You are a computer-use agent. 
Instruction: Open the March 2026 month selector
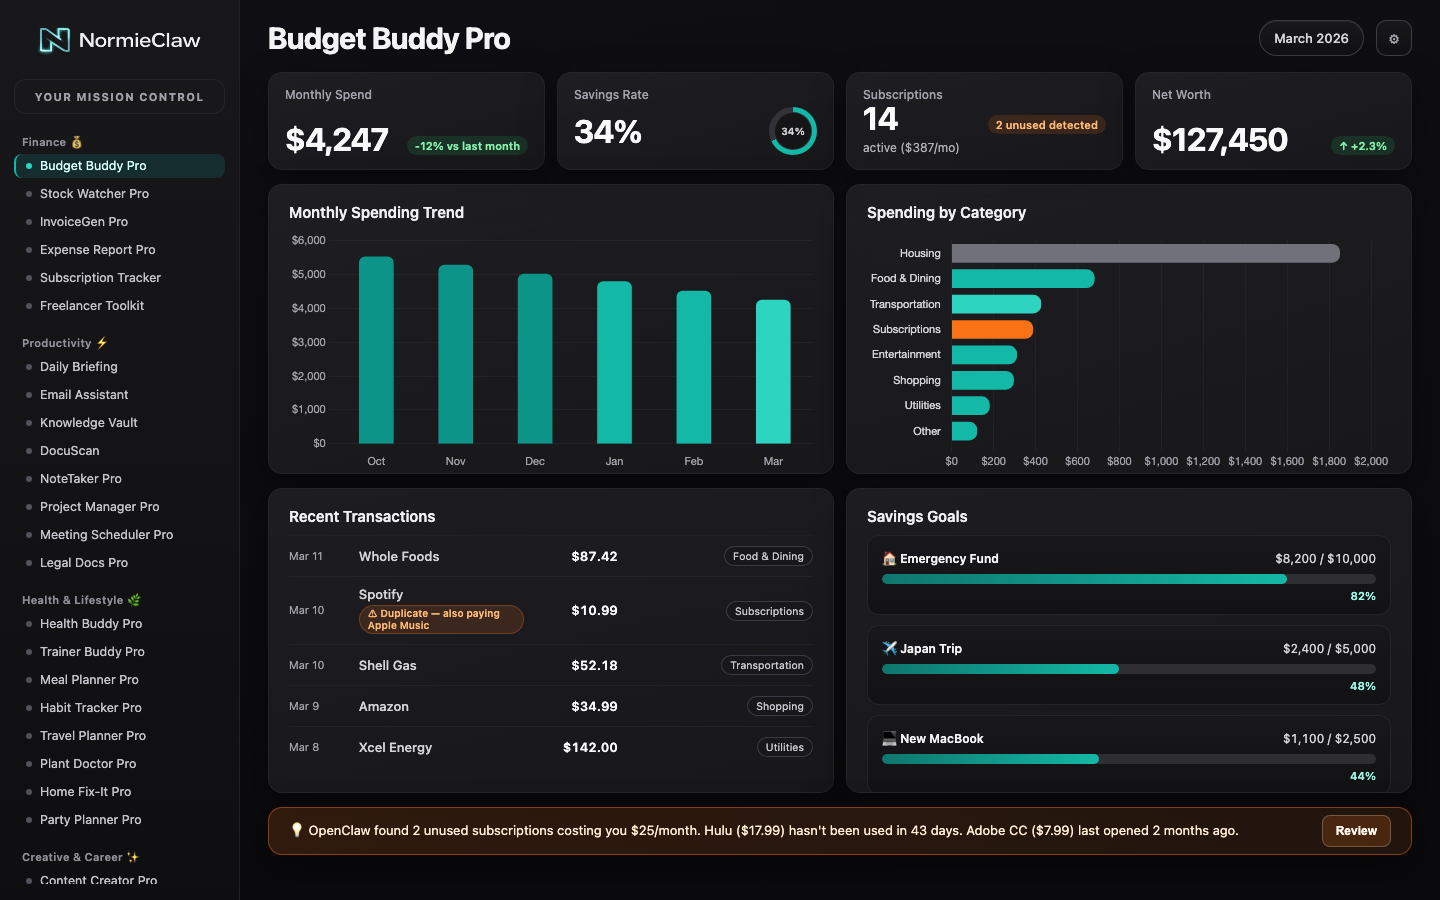[1310, 39]
